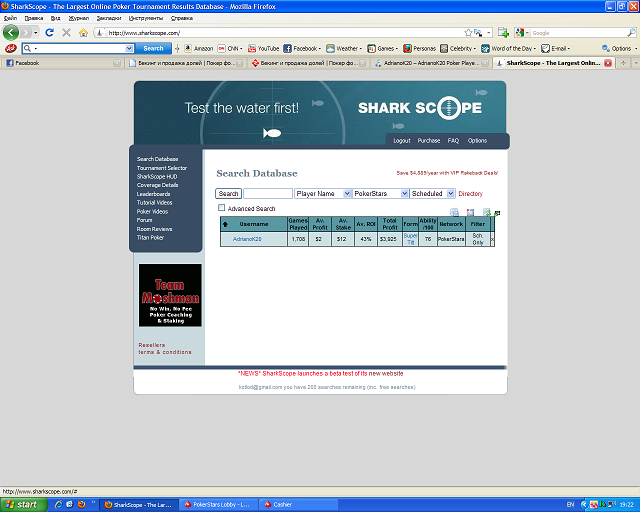Click the player name search input
Viewport: 640px width, 512px height.
(x=268, y=194)
